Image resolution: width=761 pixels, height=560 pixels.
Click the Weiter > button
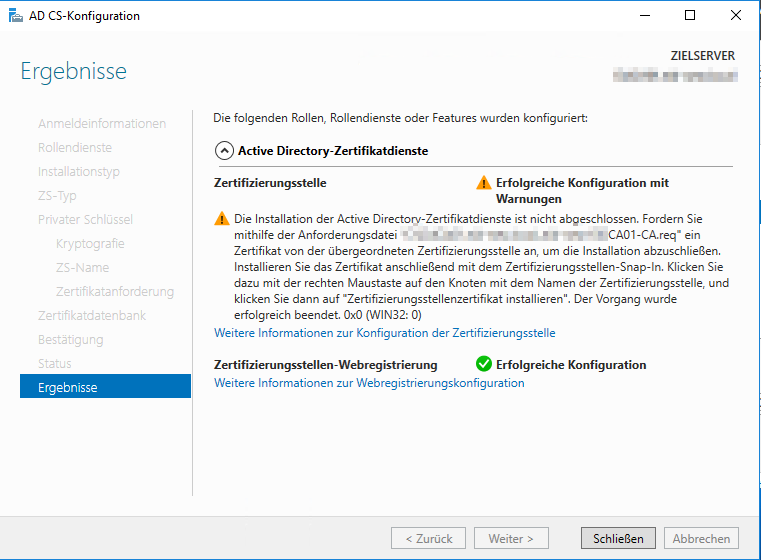(511, 539)
